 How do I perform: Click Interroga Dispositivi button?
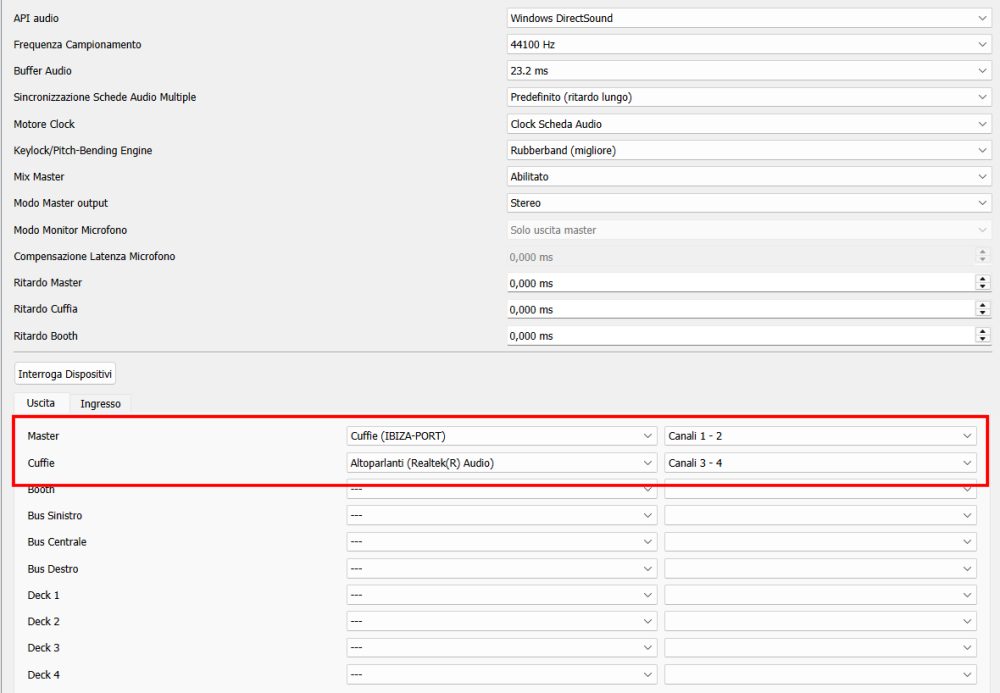[65, 374]
